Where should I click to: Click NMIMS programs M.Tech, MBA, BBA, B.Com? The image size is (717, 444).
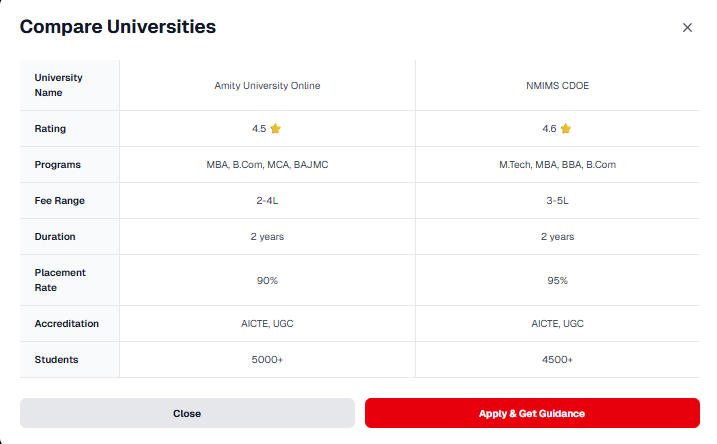pyautogui.click(x=557, y=165)
